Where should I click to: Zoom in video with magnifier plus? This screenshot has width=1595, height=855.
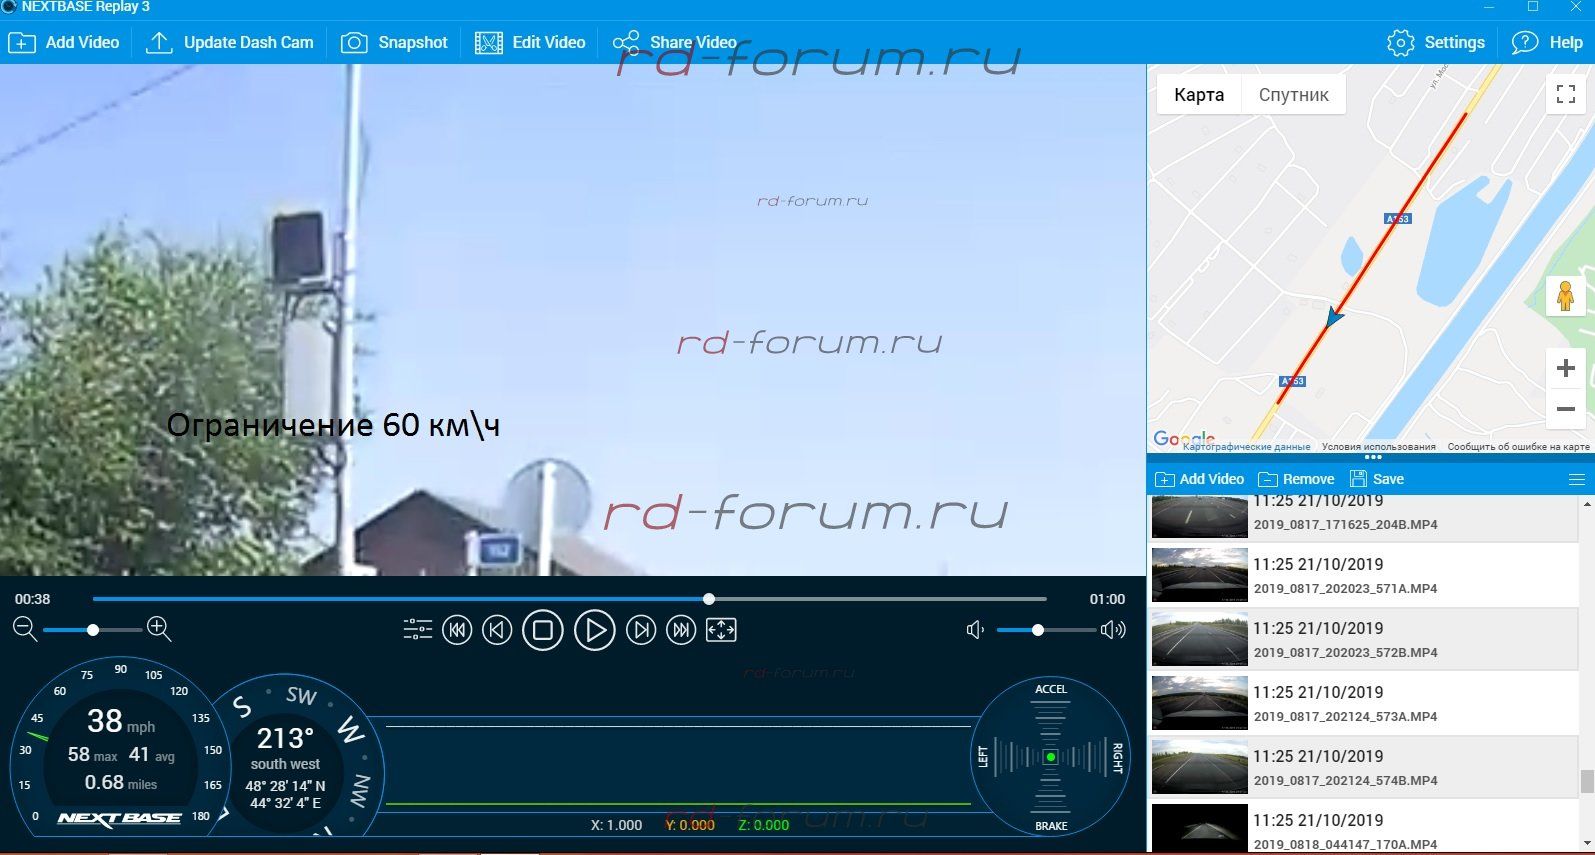click(159, 629)
